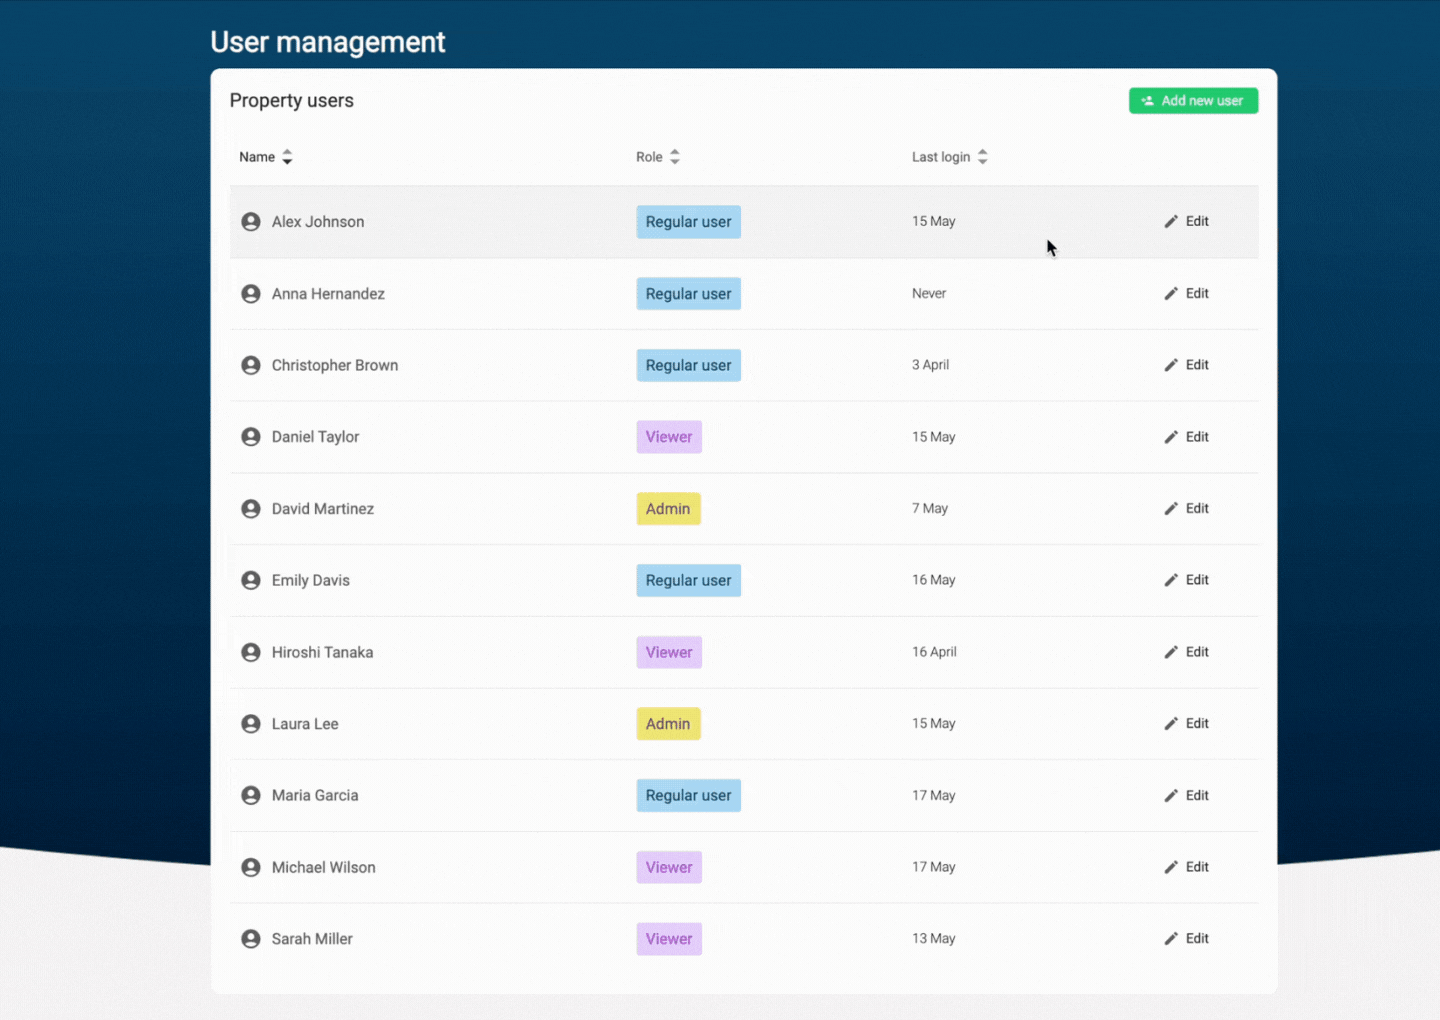This screenshot has height=1020, width=1440.
Task: Select the name Daniel Taylor
Action: tap(315, 437)
